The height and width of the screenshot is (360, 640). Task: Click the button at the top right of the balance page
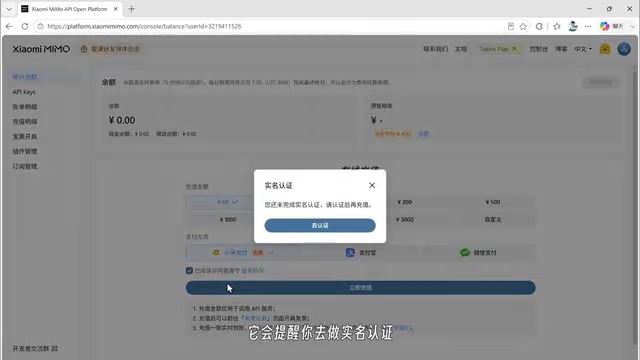tap(600, 82)
